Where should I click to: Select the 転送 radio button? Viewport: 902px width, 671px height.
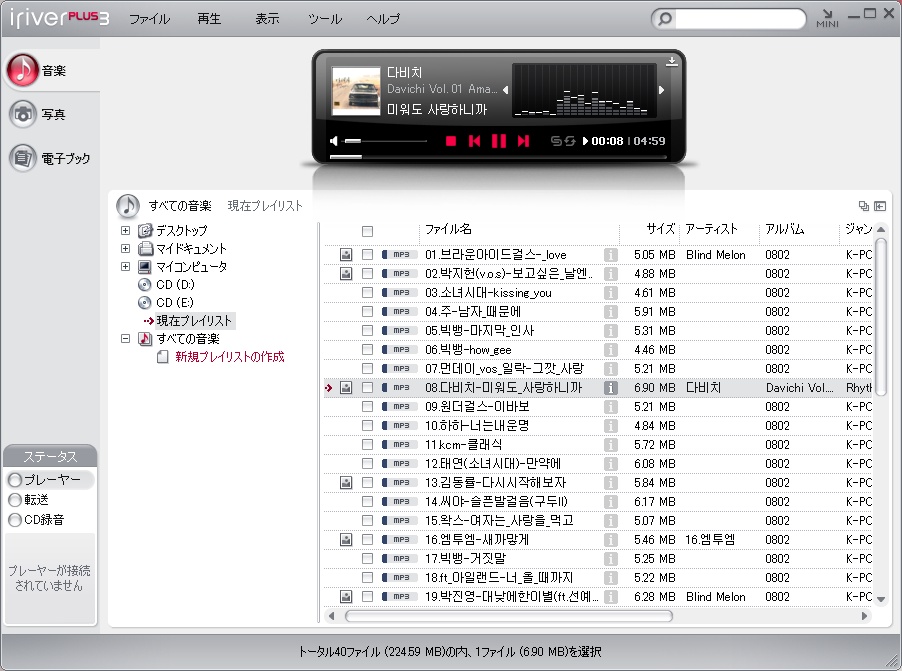coord(16,500)
